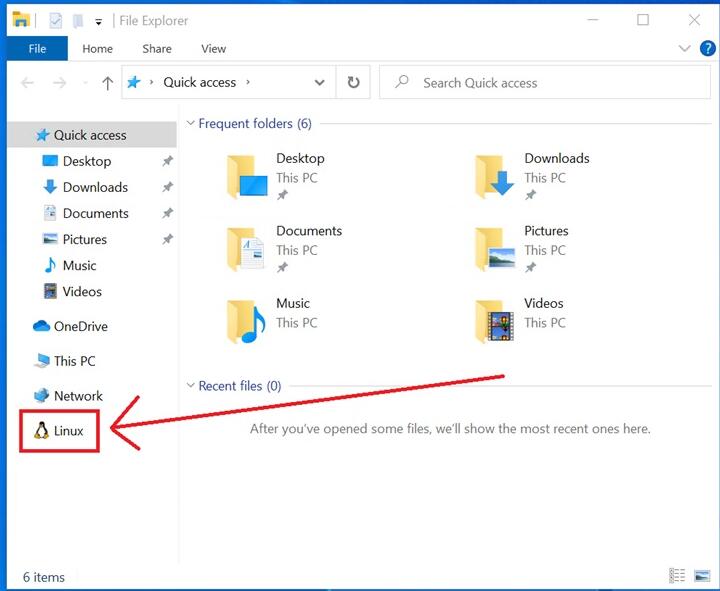Viewport: 720px width, 591px height.
Task: Expand the chevron after the Quick access breadcrumb
Action: pos(248,82)
